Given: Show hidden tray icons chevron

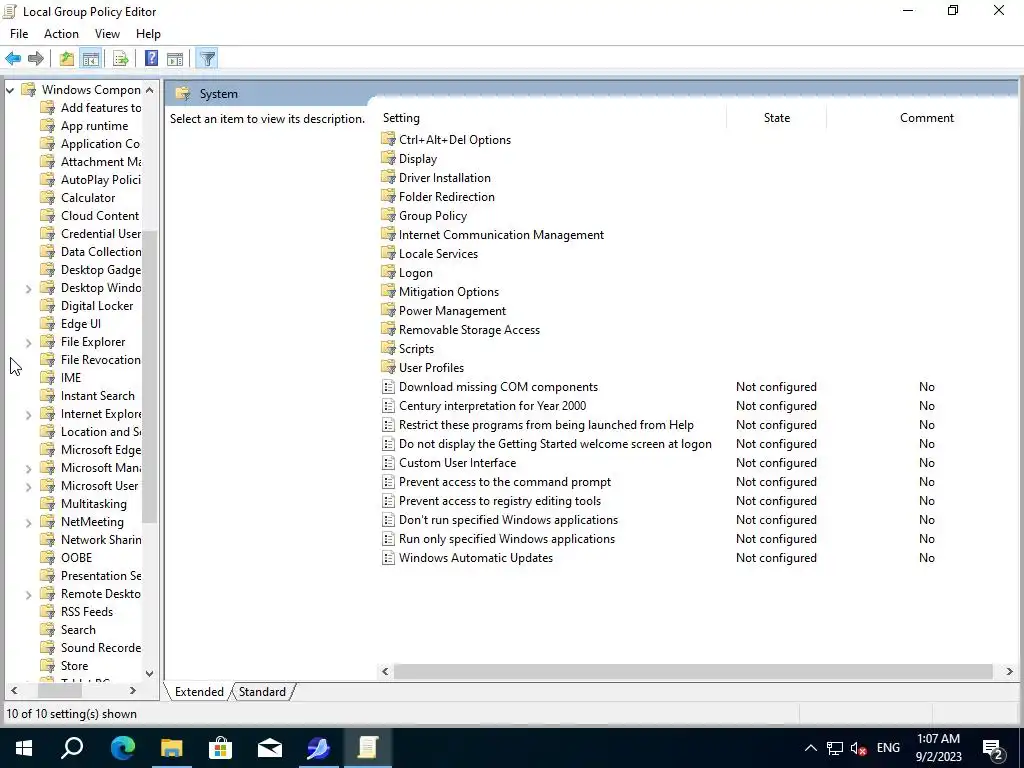Looking at the screenshot, I should [x=810, y=748].
